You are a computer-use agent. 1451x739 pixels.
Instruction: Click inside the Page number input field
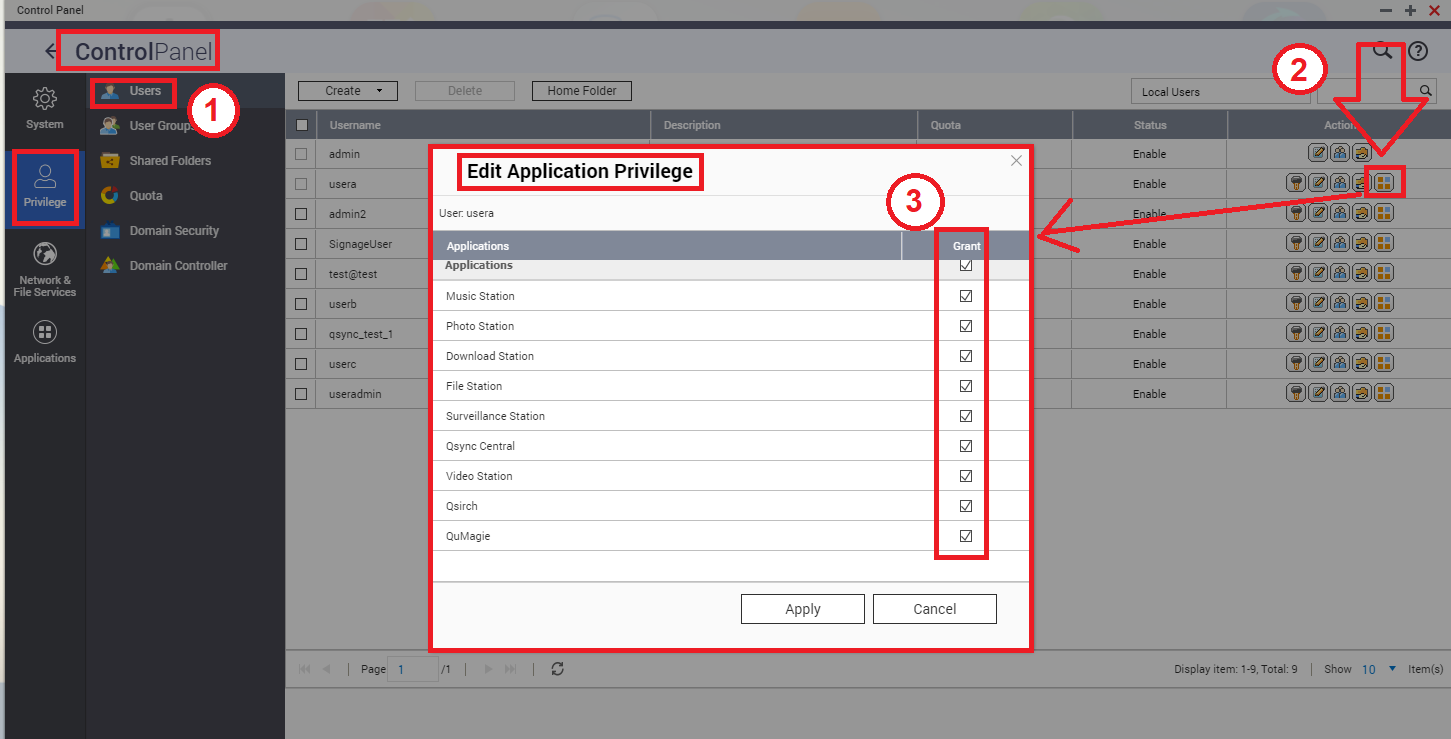(412, 668)
